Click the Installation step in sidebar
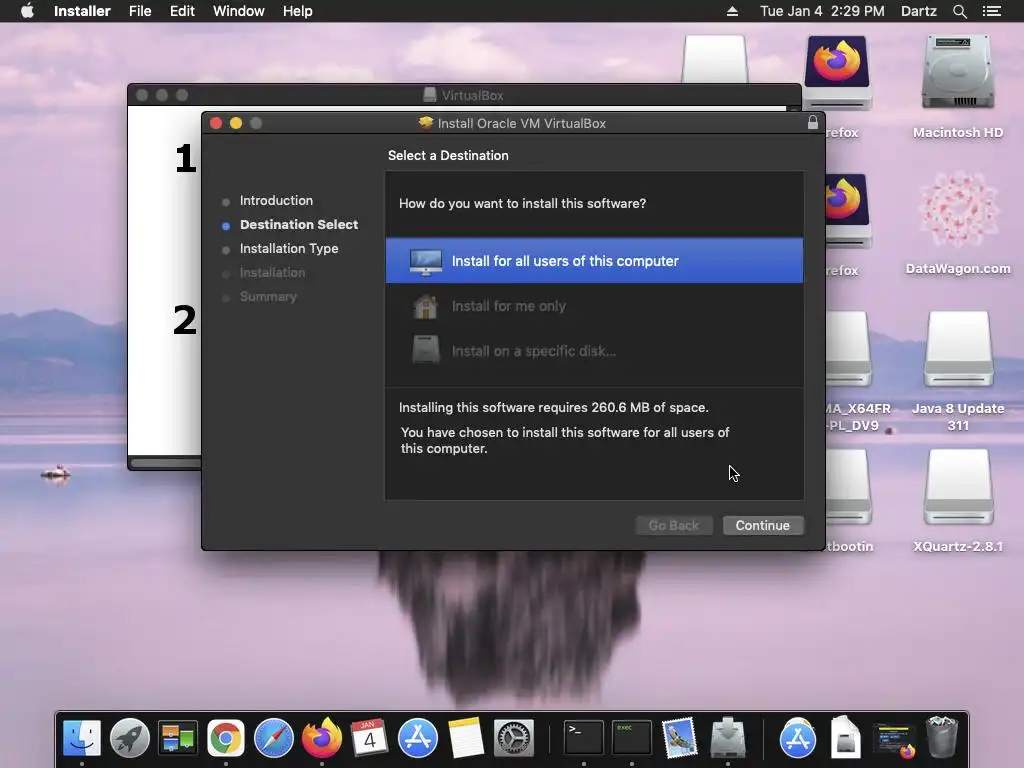 point(272,272)
